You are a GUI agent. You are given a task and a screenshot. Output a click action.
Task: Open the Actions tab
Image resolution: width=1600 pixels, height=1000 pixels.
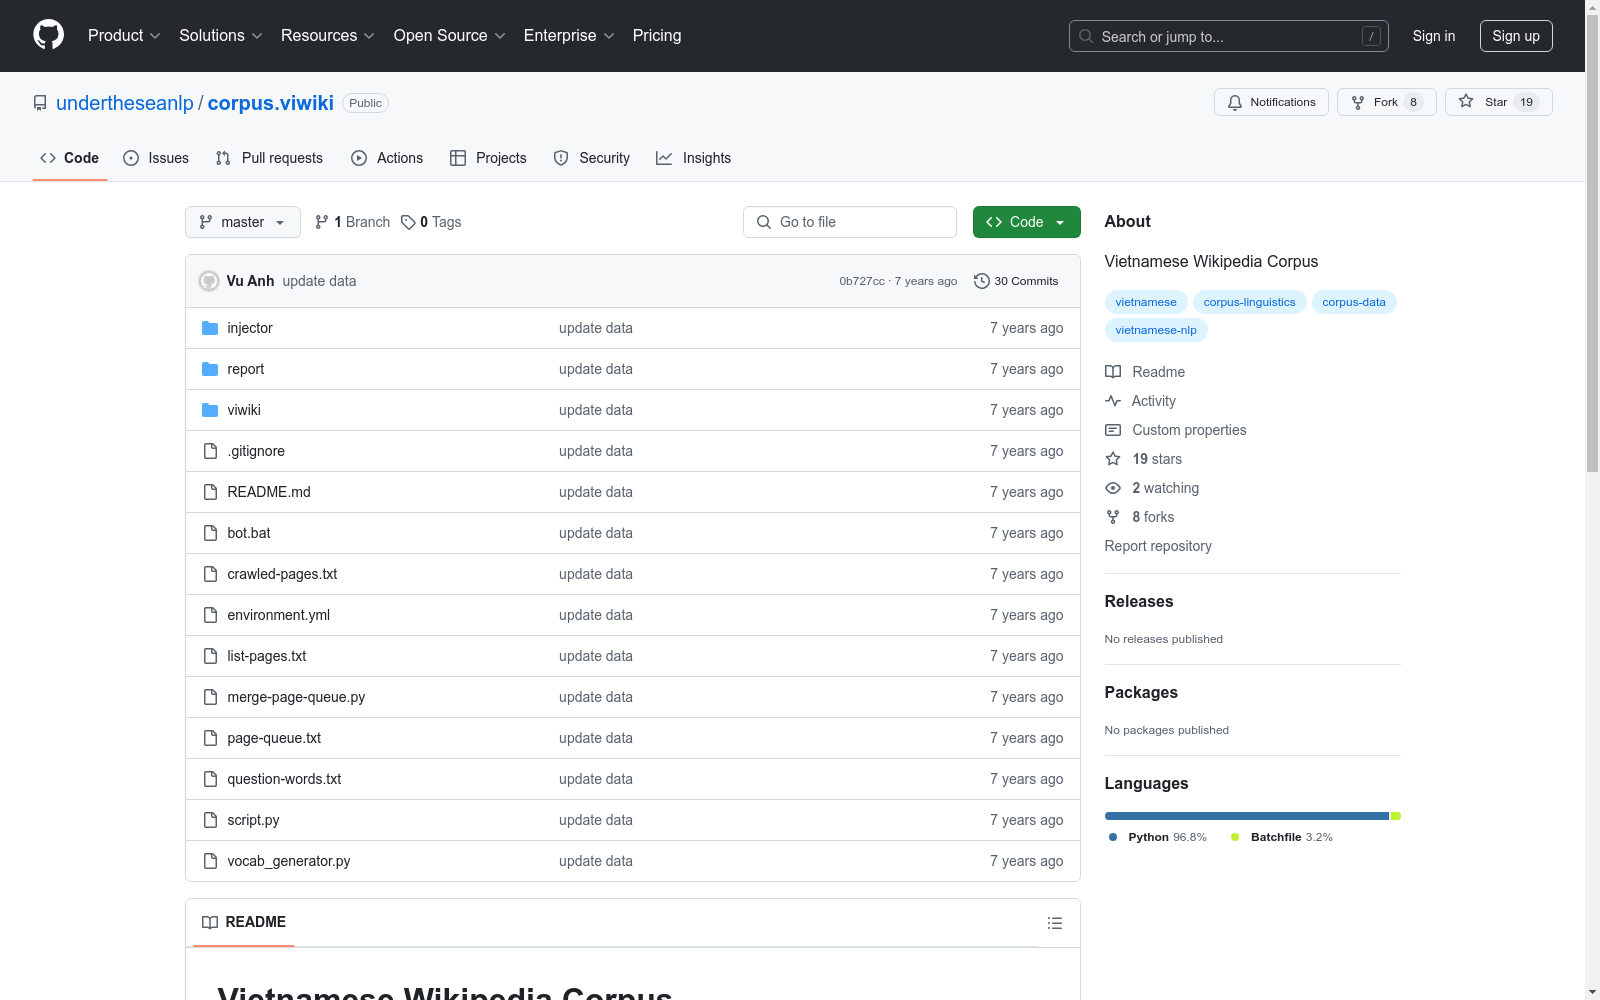point(387,158)
